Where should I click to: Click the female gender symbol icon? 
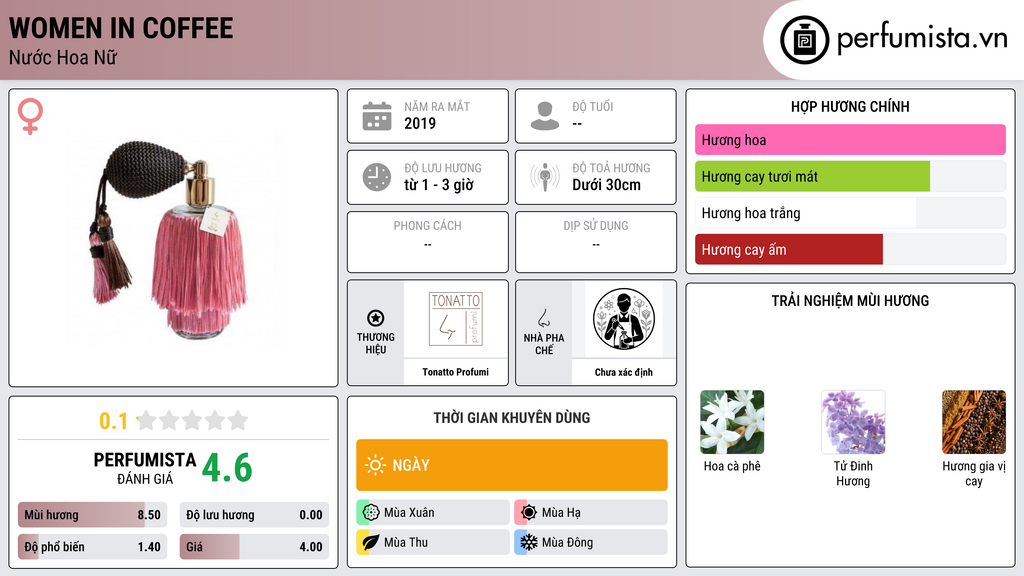30,116
